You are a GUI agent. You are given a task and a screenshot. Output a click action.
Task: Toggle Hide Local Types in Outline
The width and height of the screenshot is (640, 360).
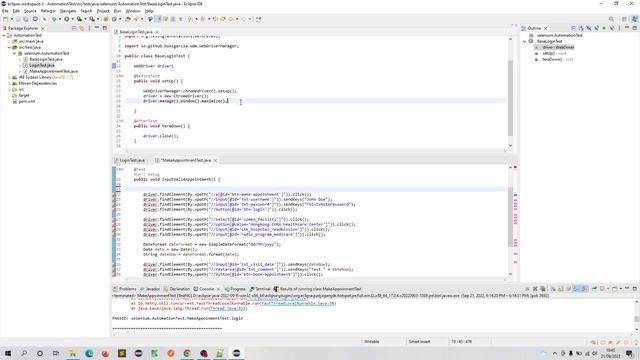(x=611, y=28)
